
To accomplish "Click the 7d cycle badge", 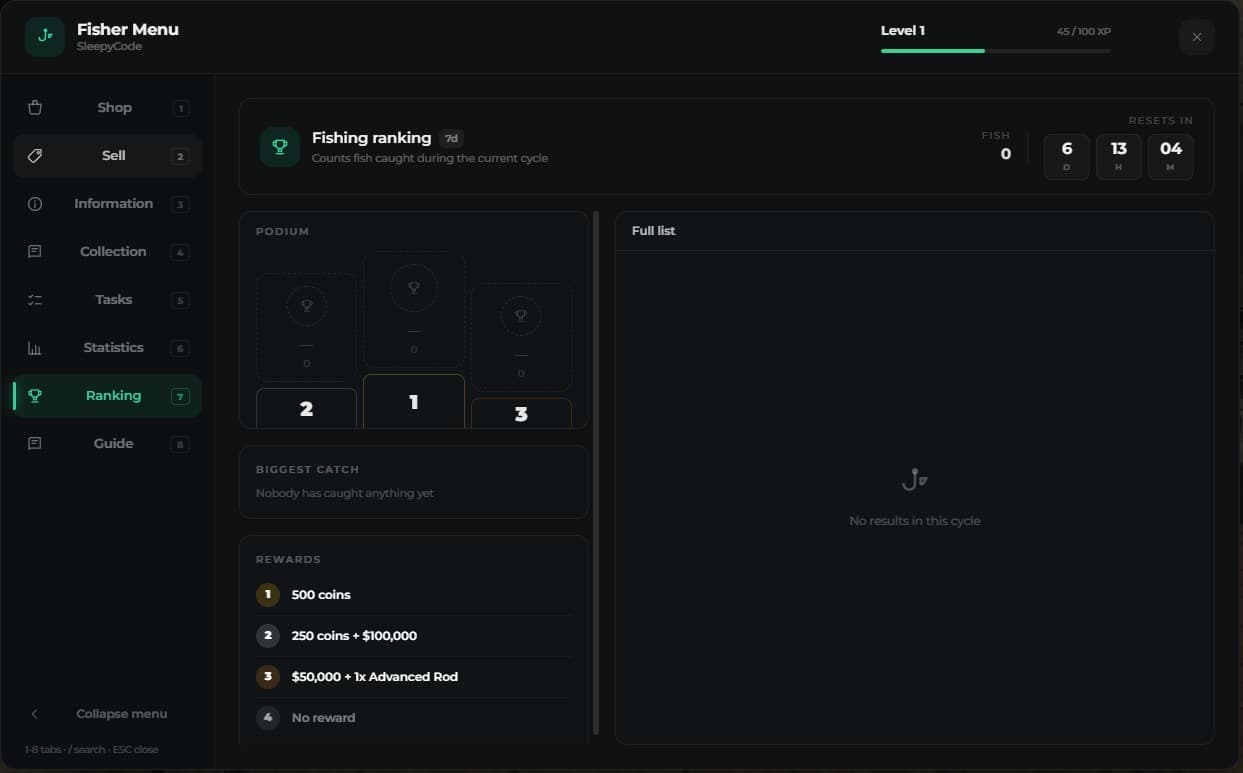I will pos(451,139).
